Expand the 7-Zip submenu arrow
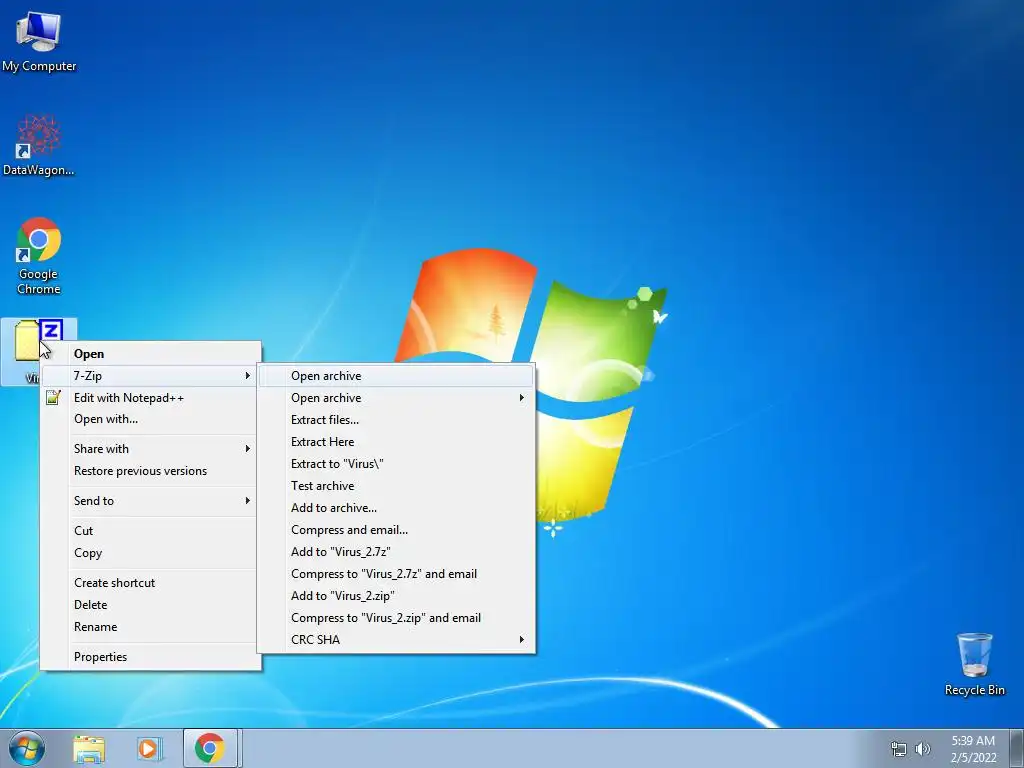Image resolution: width=1024 pixels, height=768 pixels. [x=248, y=376]
